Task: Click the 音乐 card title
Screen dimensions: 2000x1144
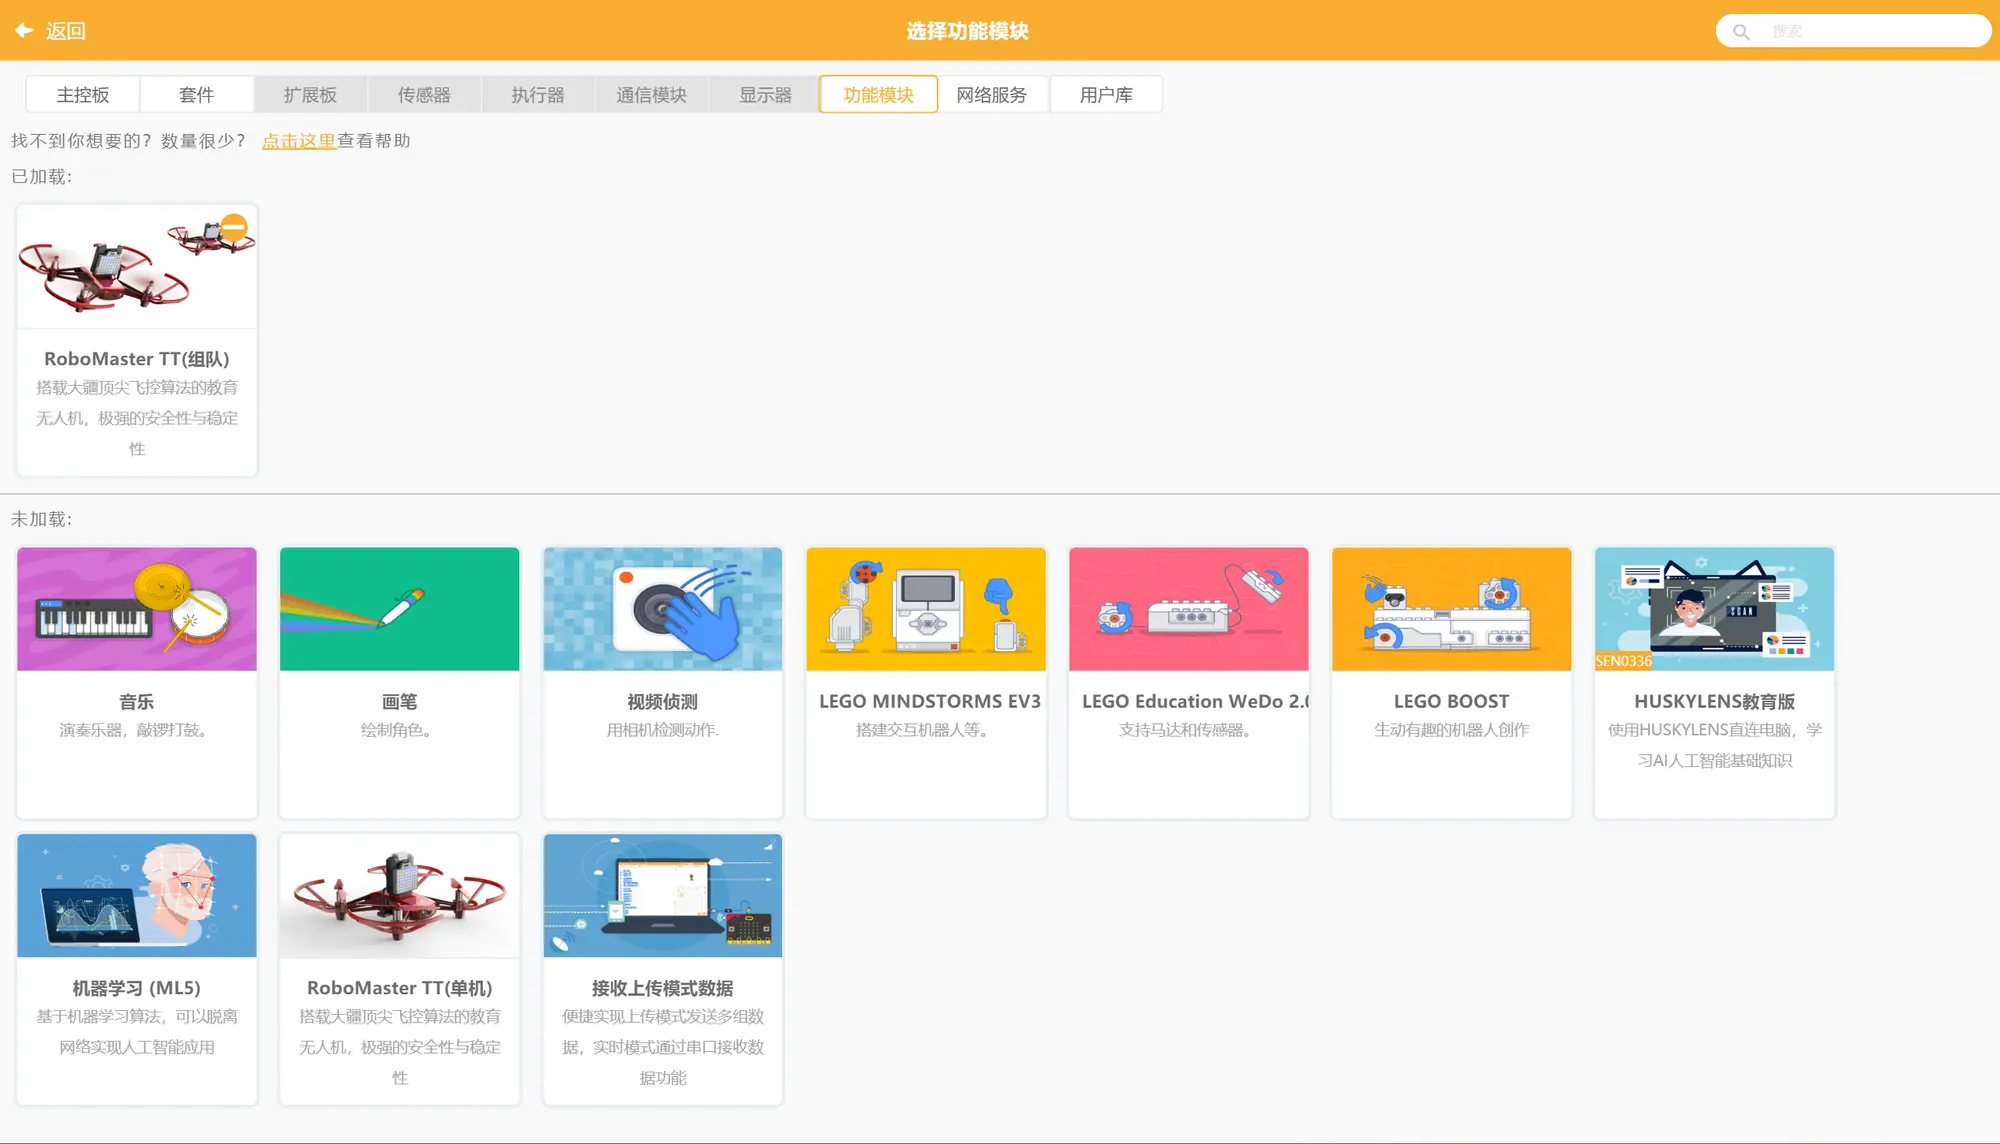Action: (x=137, y=702)
